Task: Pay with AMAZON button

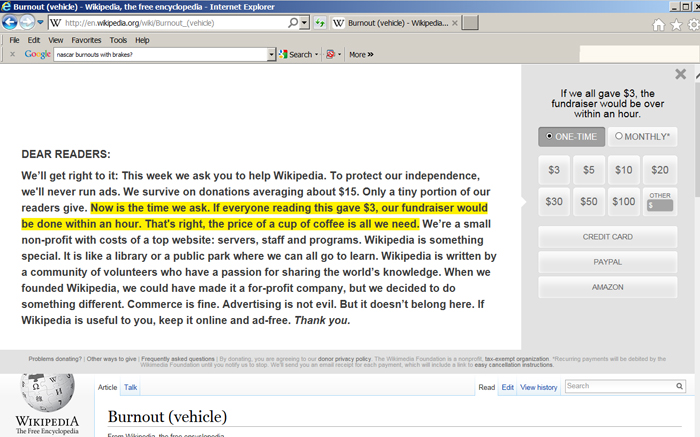Action: [x=608, y=287]
